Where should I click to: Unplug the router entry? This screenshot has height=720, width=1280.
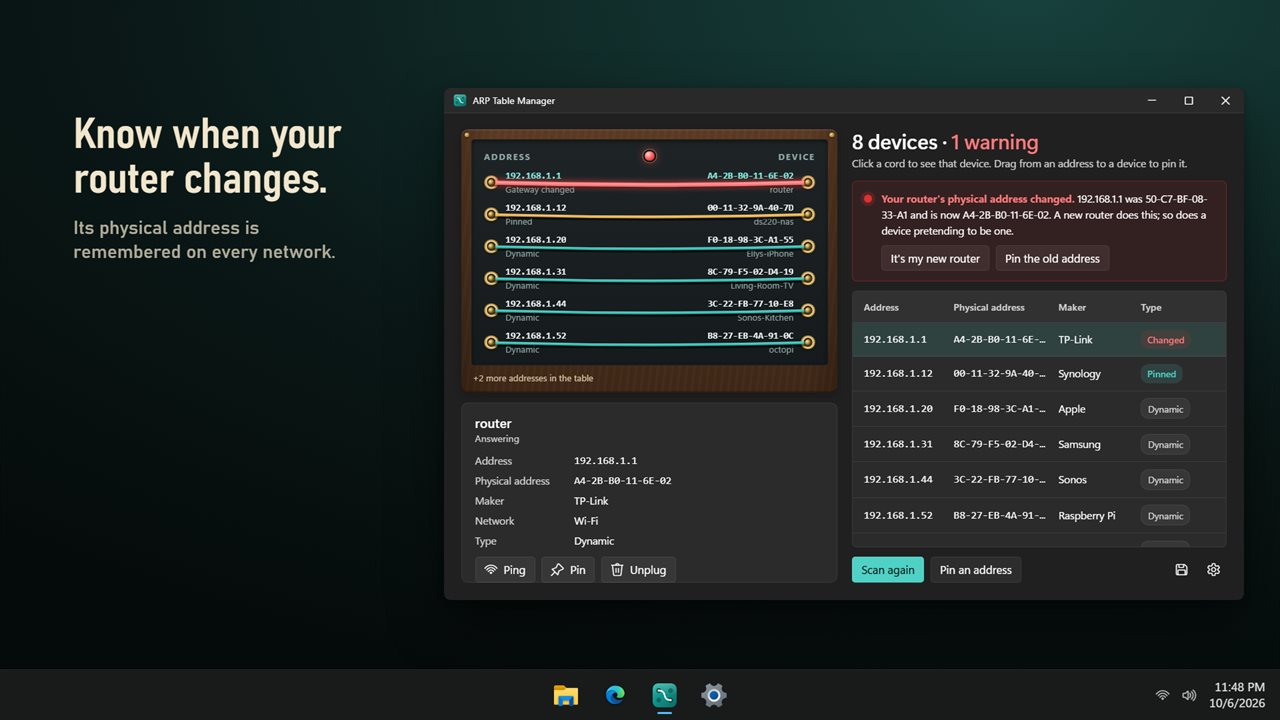click(638, 570)
